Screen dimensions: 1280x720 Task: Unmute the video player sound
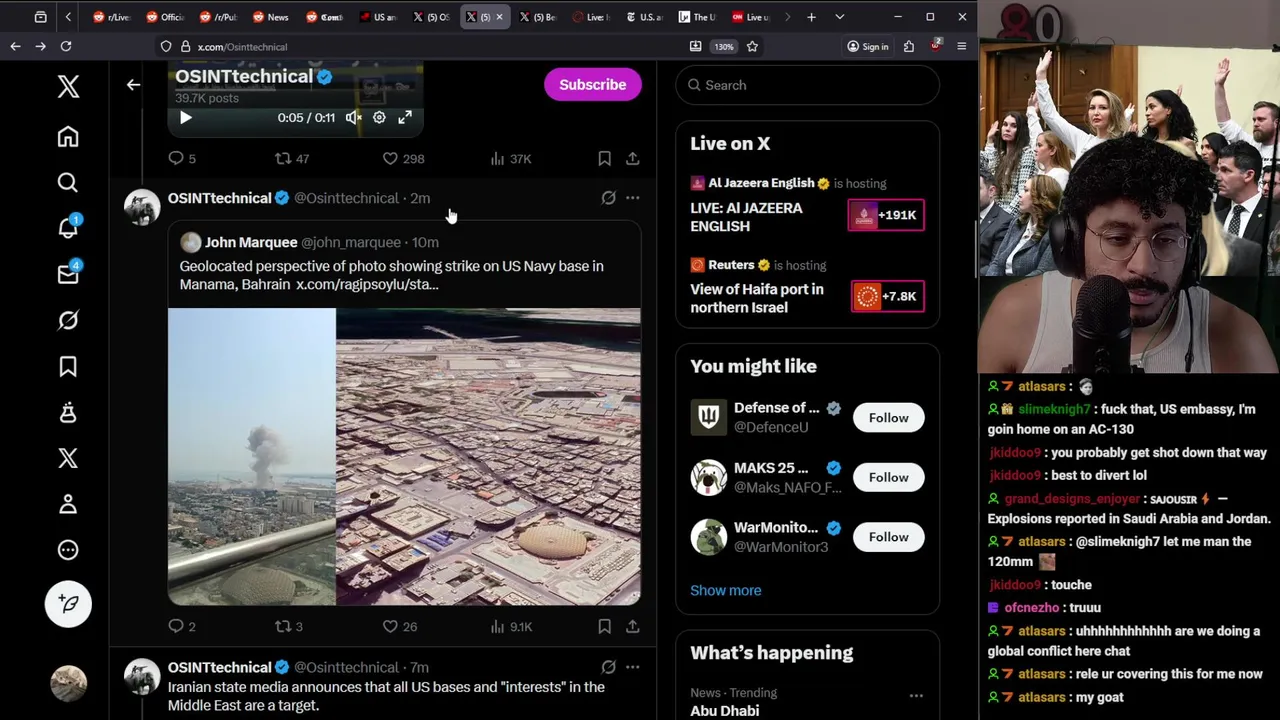[353, 118]
